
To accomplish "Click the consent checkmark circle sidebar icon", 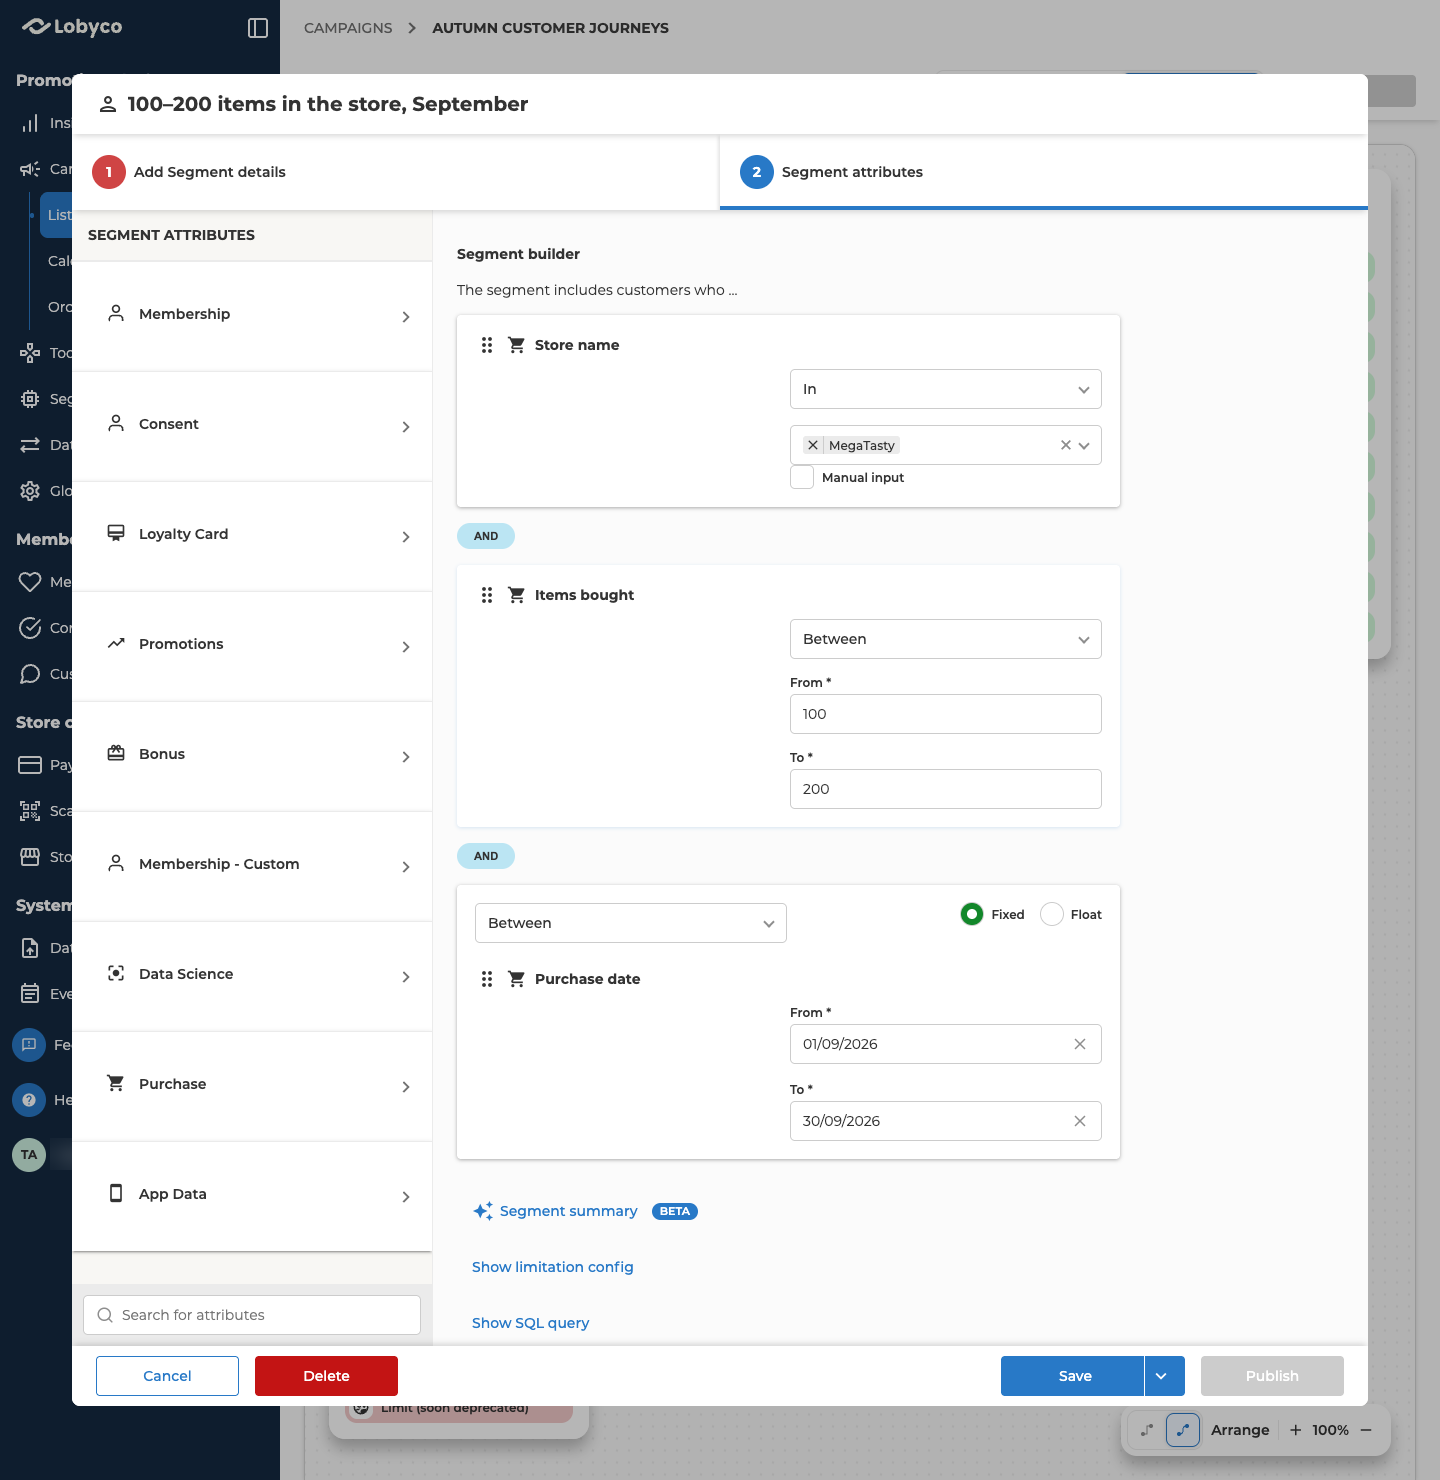I will (x=30, y=628).
